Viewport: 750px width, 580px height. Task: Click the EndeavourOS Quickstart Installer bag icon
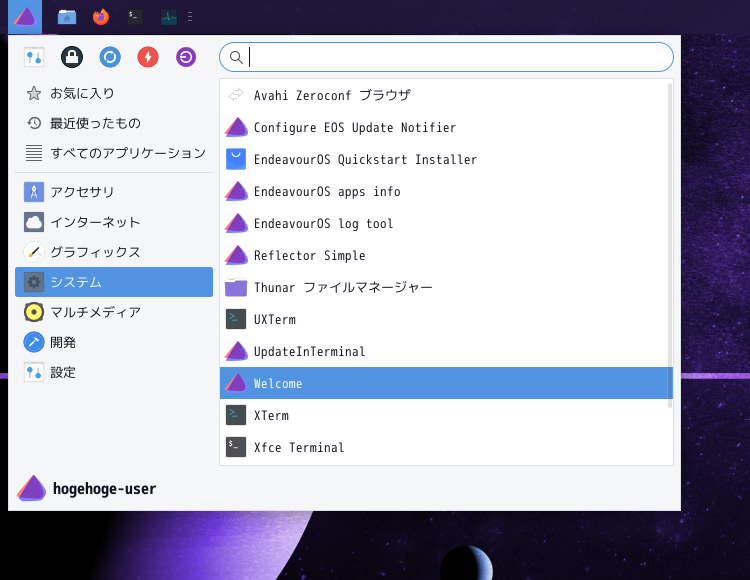tap(236, 159)
